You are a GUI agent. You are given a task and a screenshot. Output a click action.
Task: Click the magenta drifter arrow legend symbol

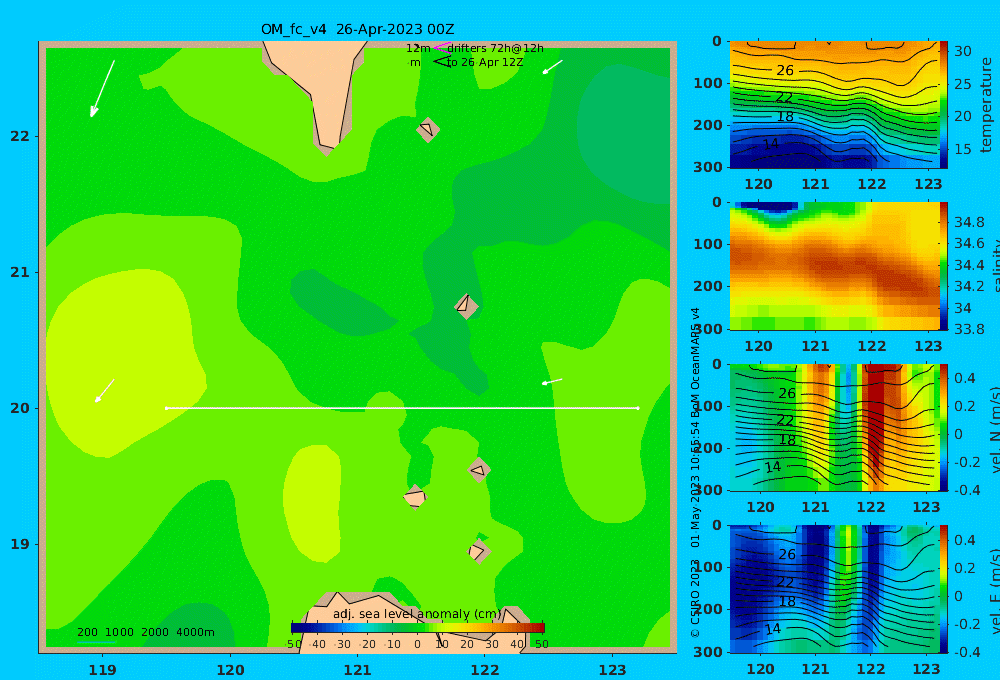pyautogui.click(x=441, y=48)
